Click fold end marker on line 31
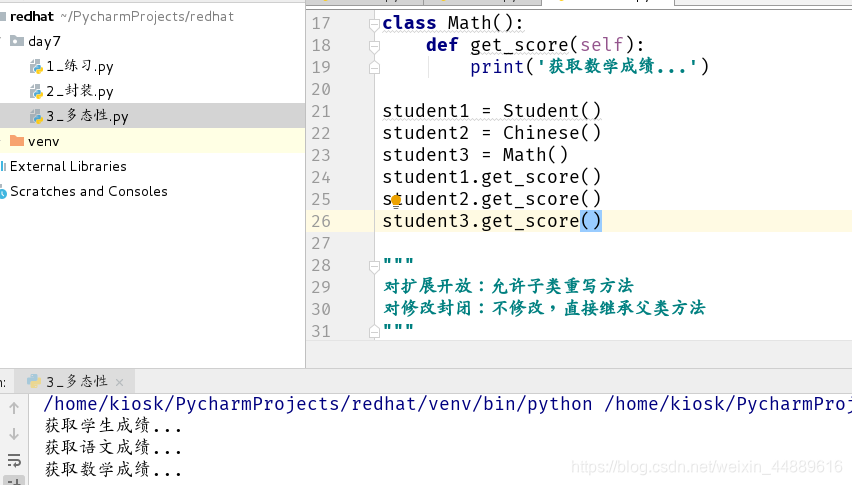852x485 pixels. point(374,331)
